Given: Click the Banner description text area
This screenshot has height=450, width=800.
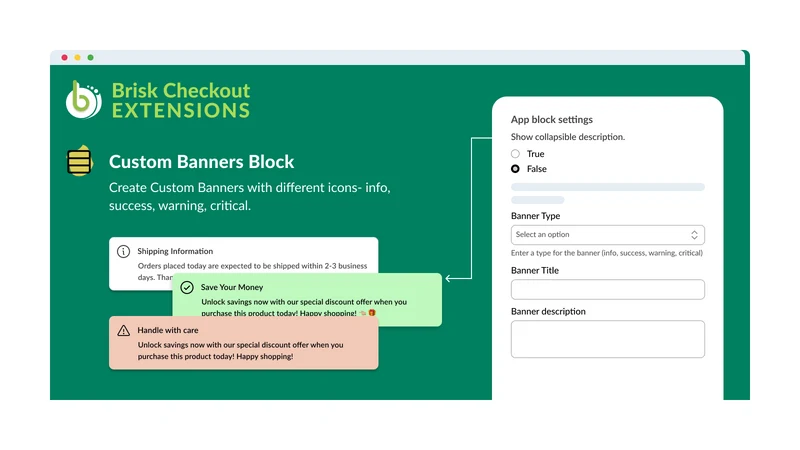Looking at the screenshot, I should [x=608, y=339].
